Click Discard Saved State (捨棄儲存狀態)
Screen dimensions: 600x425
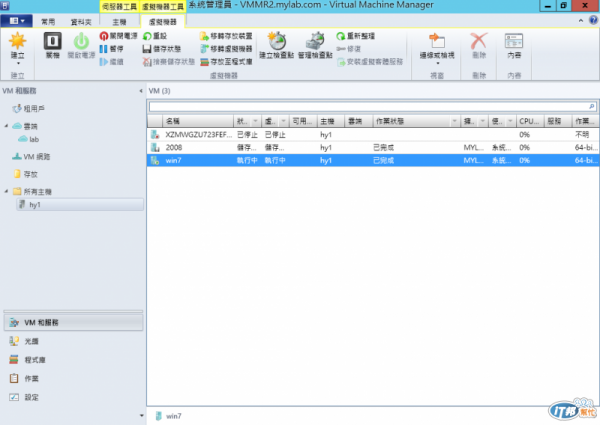click(168, 62)
